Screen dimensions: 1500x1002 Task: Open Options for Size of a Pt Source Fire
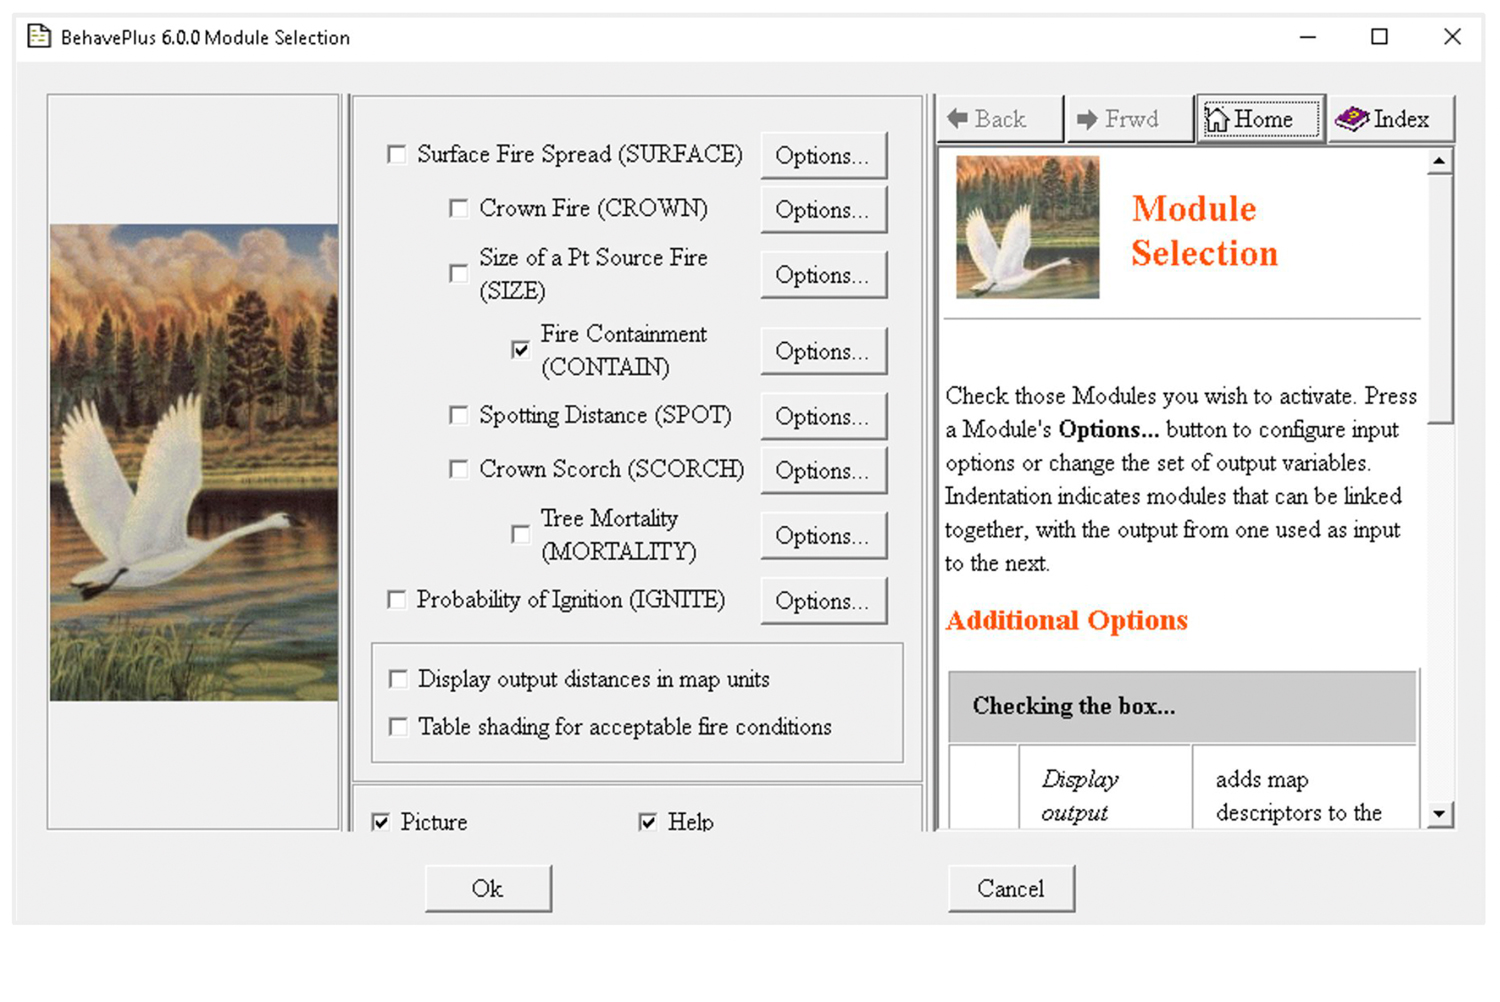tap(823, 275)
